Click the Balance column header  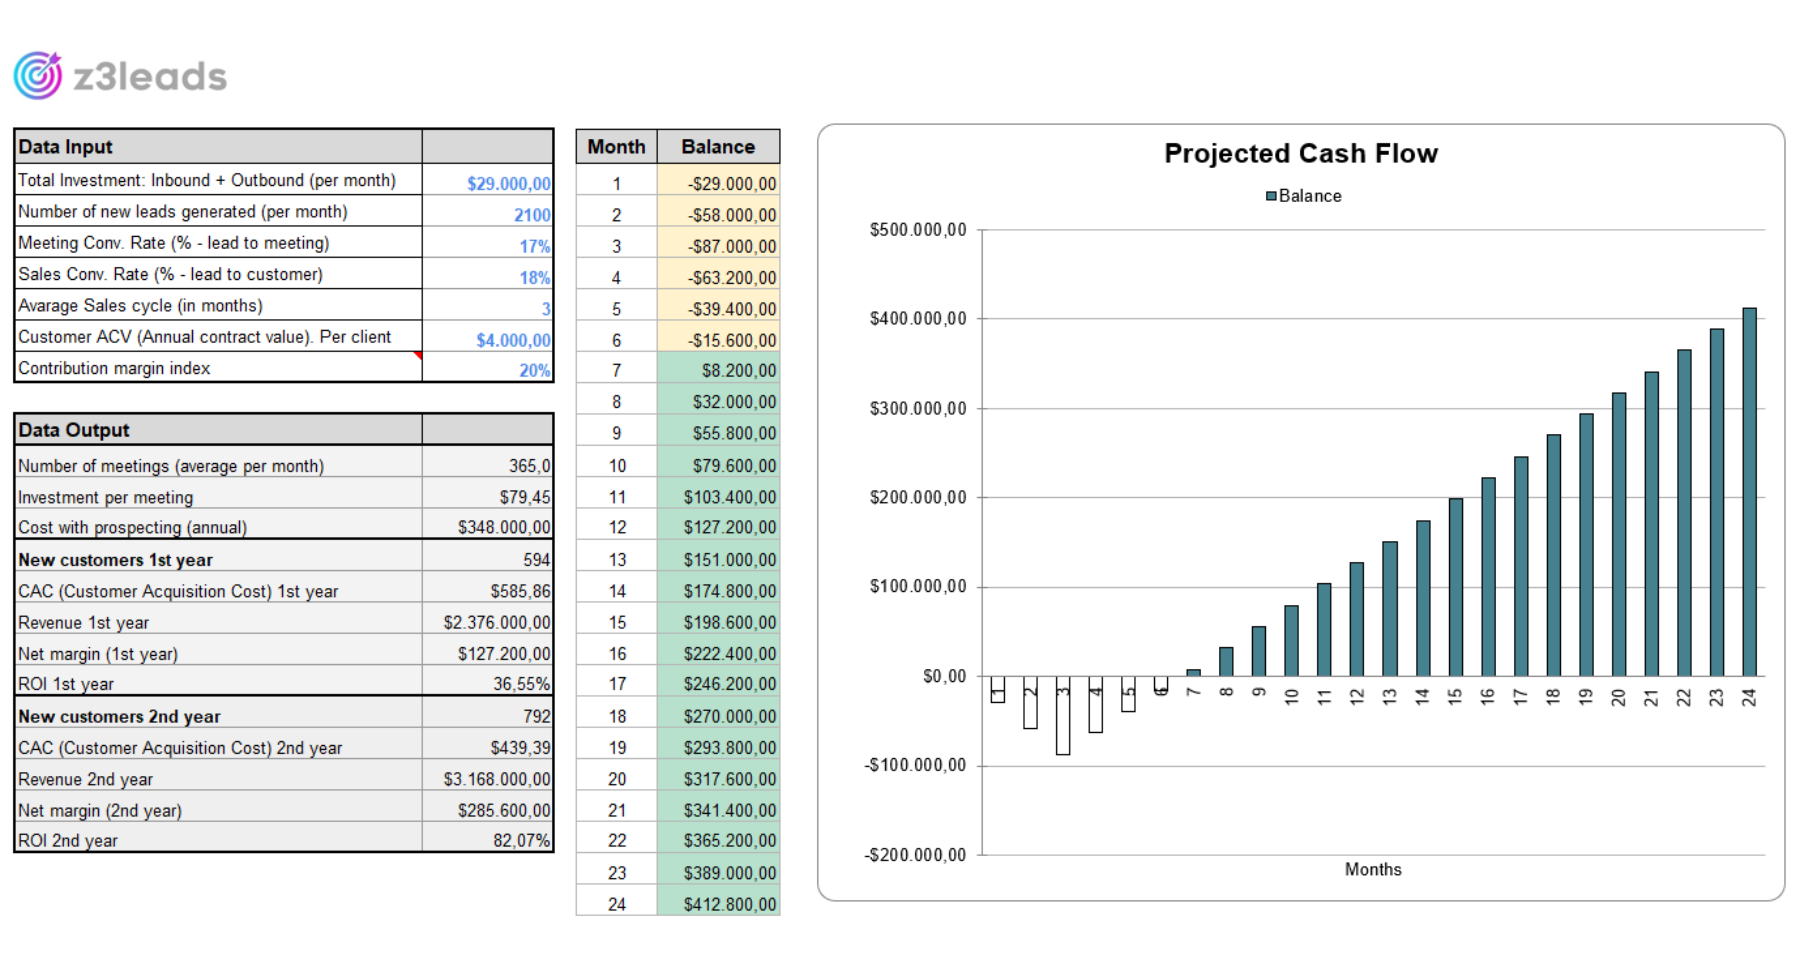coord(718,147)
